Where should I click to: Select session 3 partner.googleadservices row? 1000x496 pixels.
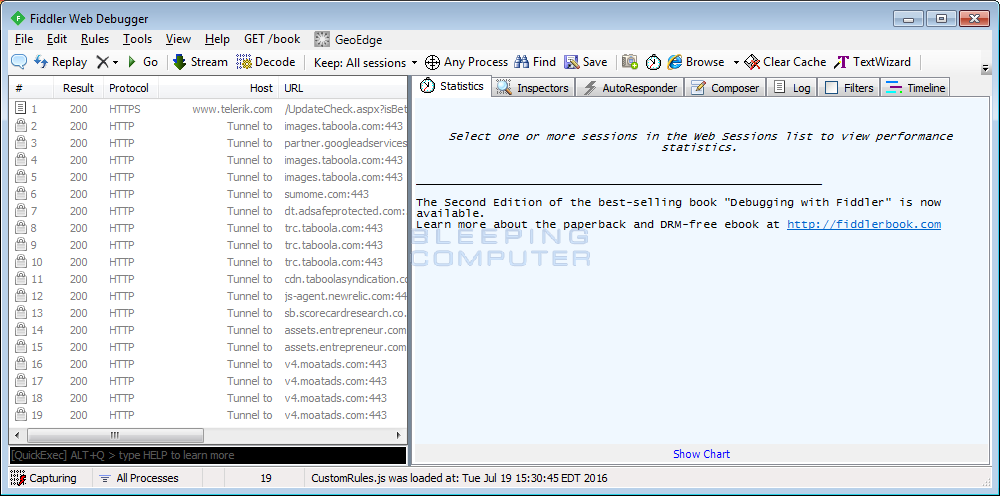(208, 143)
